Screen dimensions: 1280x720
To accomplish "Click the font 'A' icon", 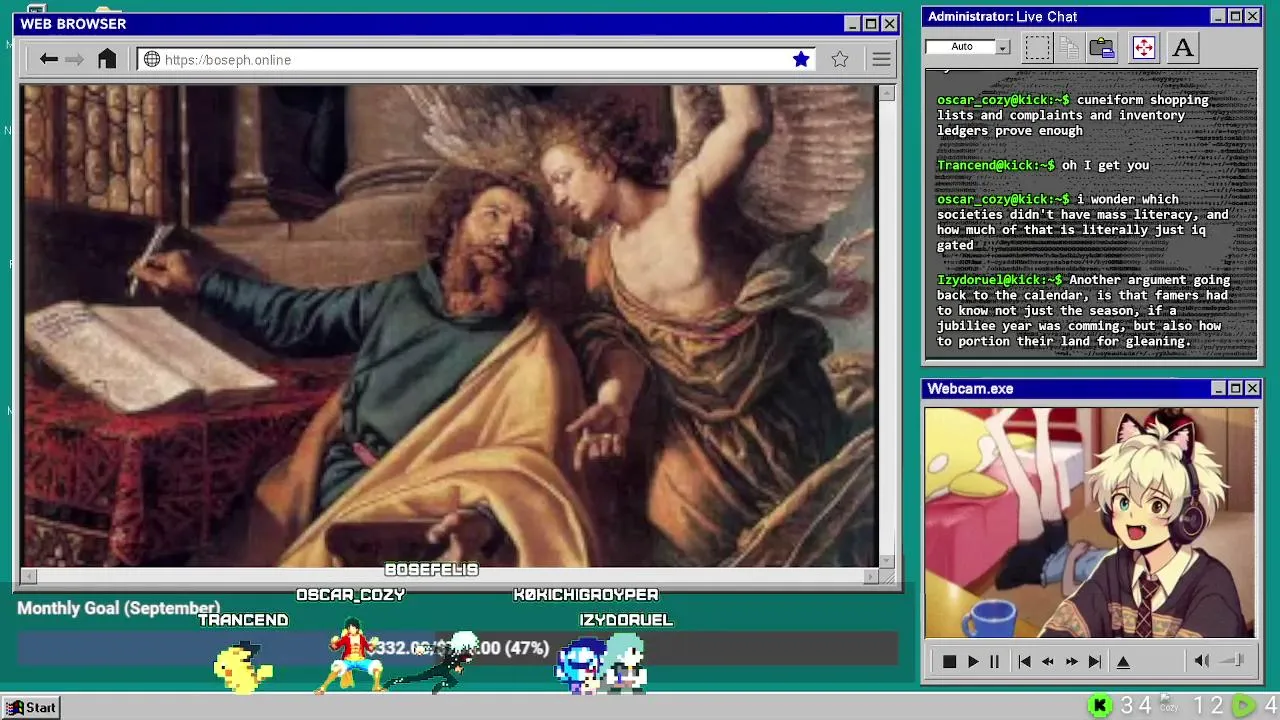I will 1183,47.
